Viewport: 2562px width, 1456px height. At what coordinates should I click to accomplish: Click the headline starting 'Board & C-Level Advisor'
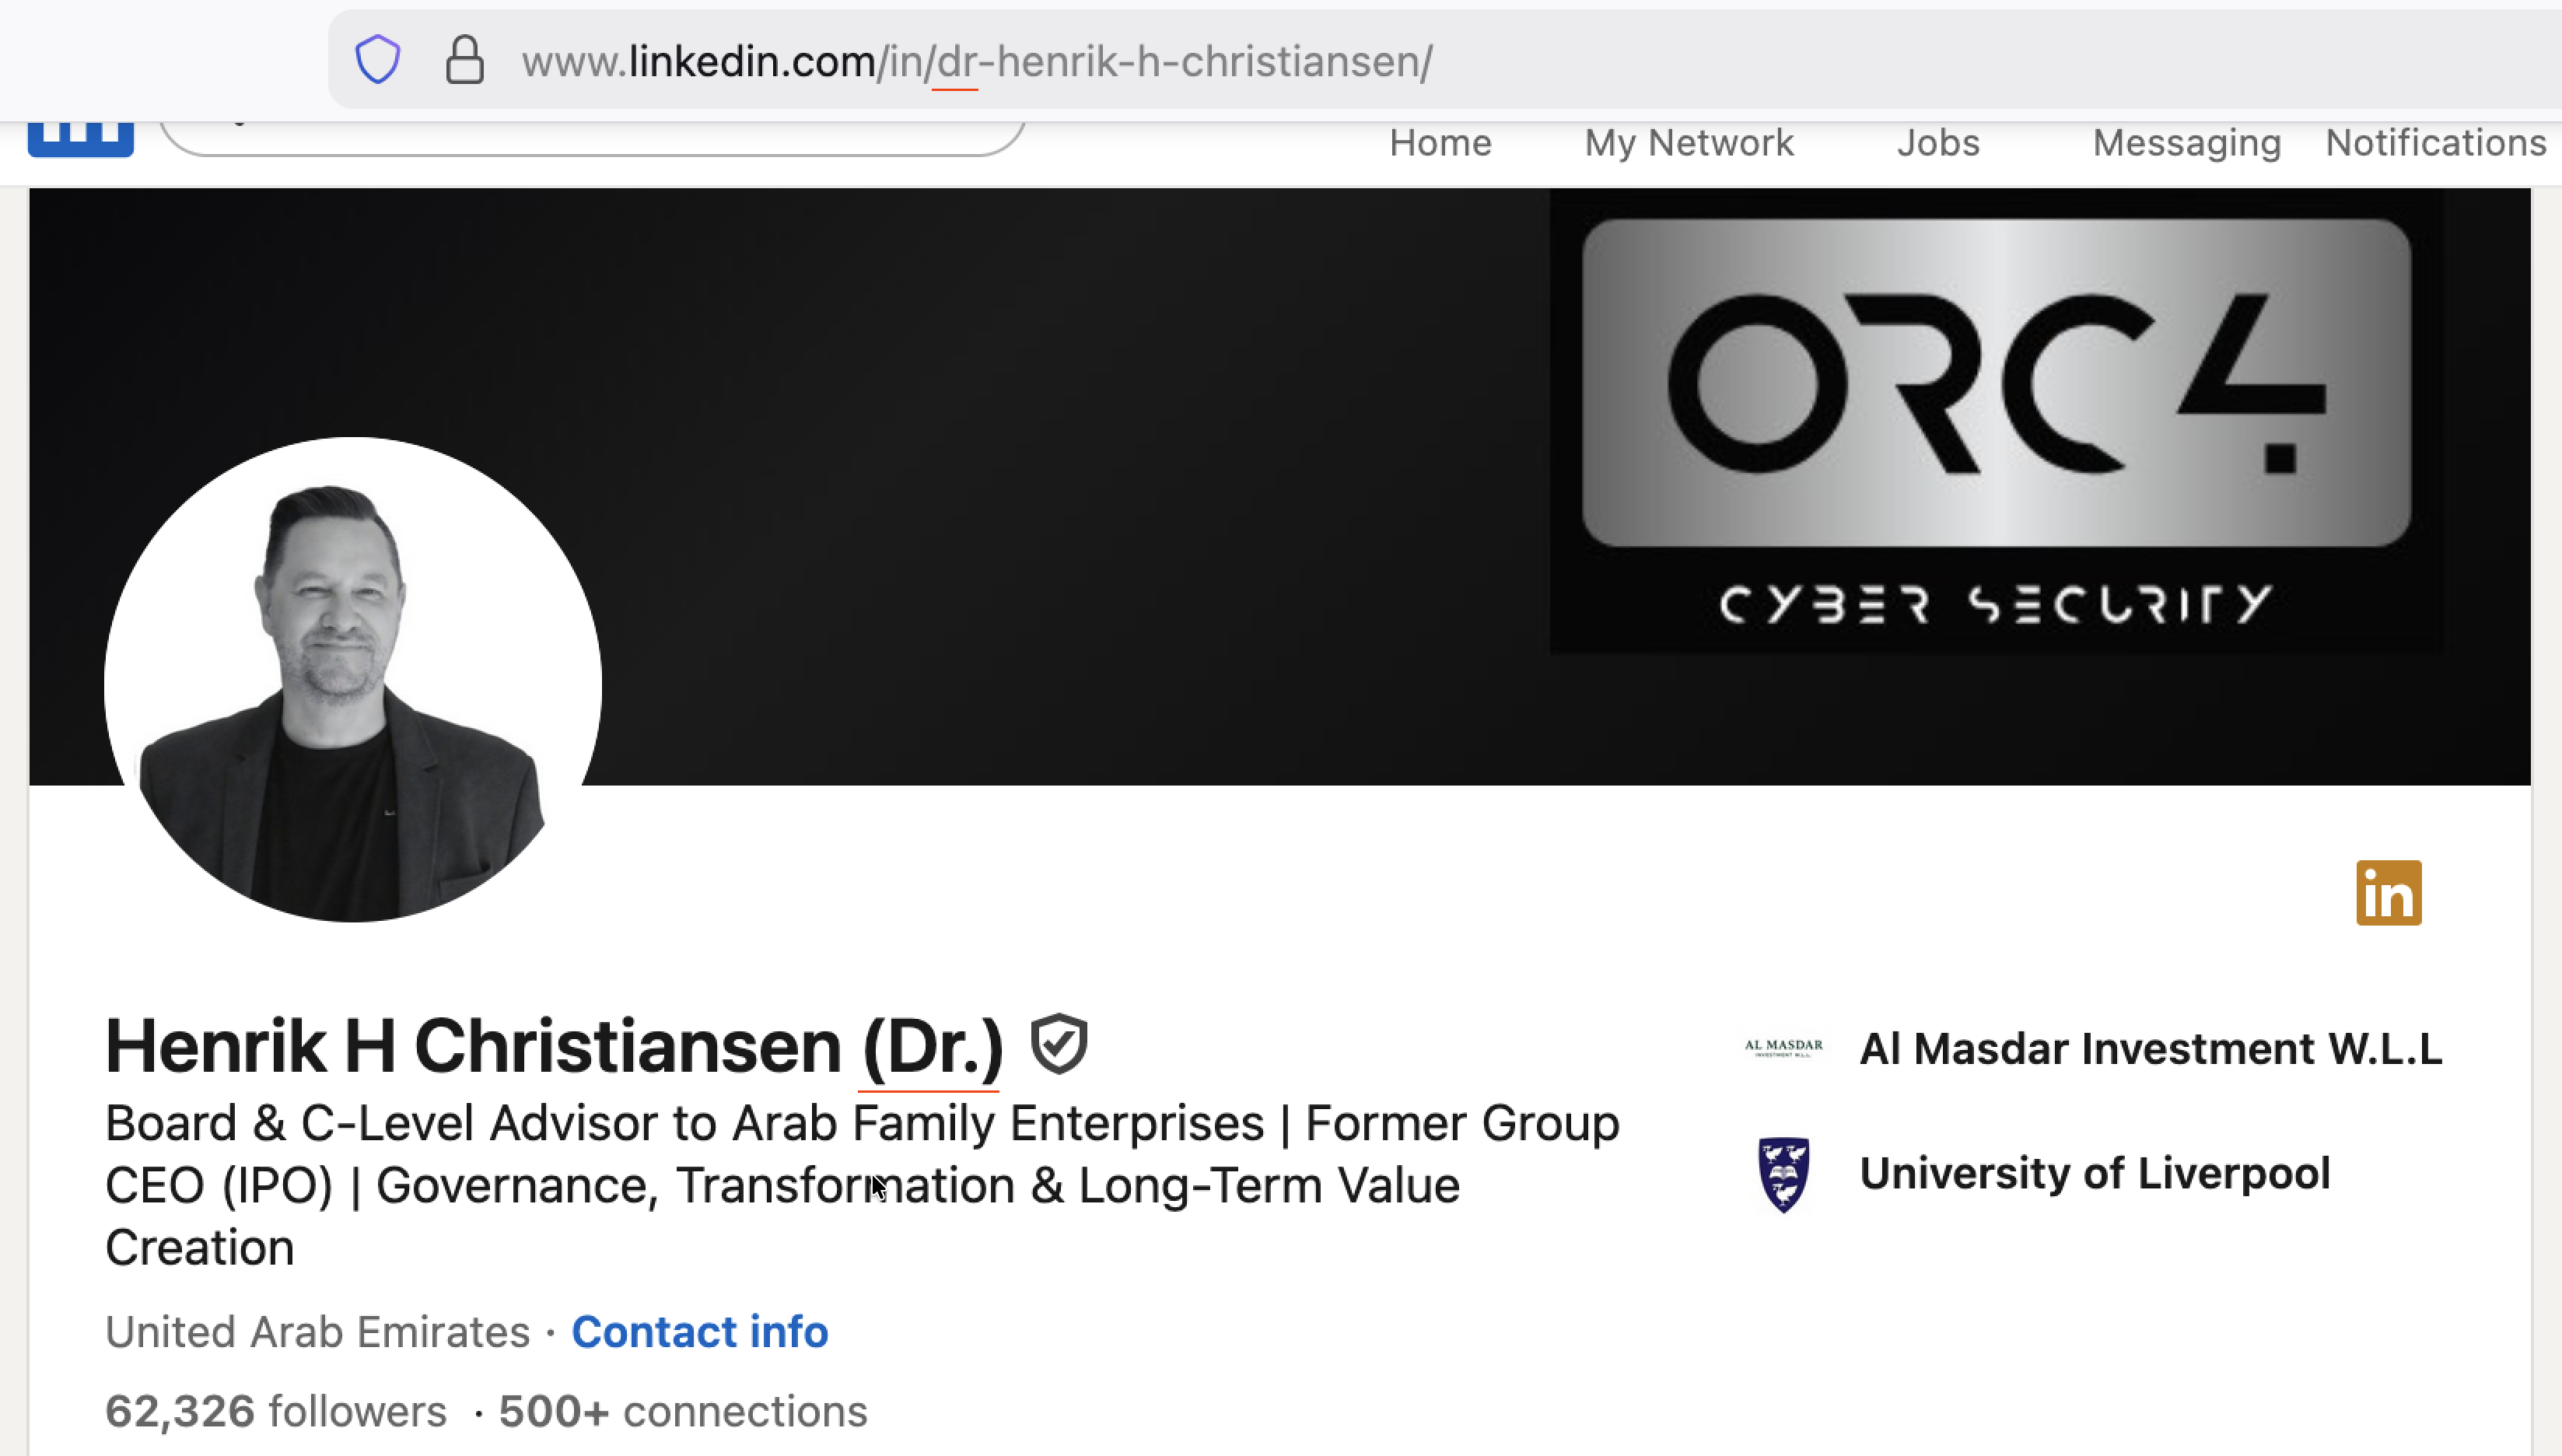point(862,1185)
